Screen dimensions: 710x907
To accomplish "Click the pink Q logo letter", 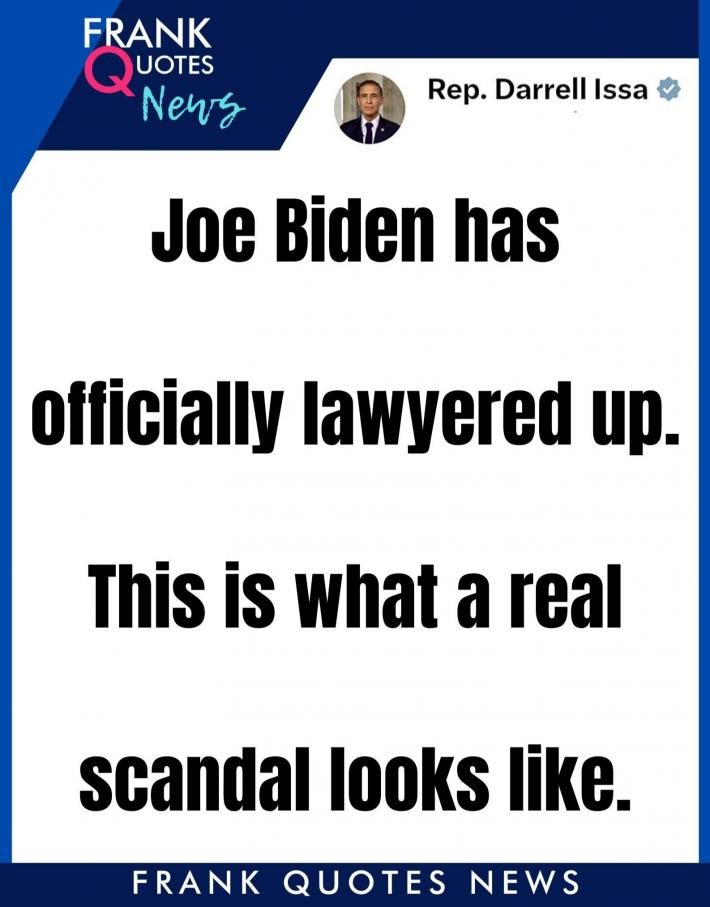I will [108, 72].
